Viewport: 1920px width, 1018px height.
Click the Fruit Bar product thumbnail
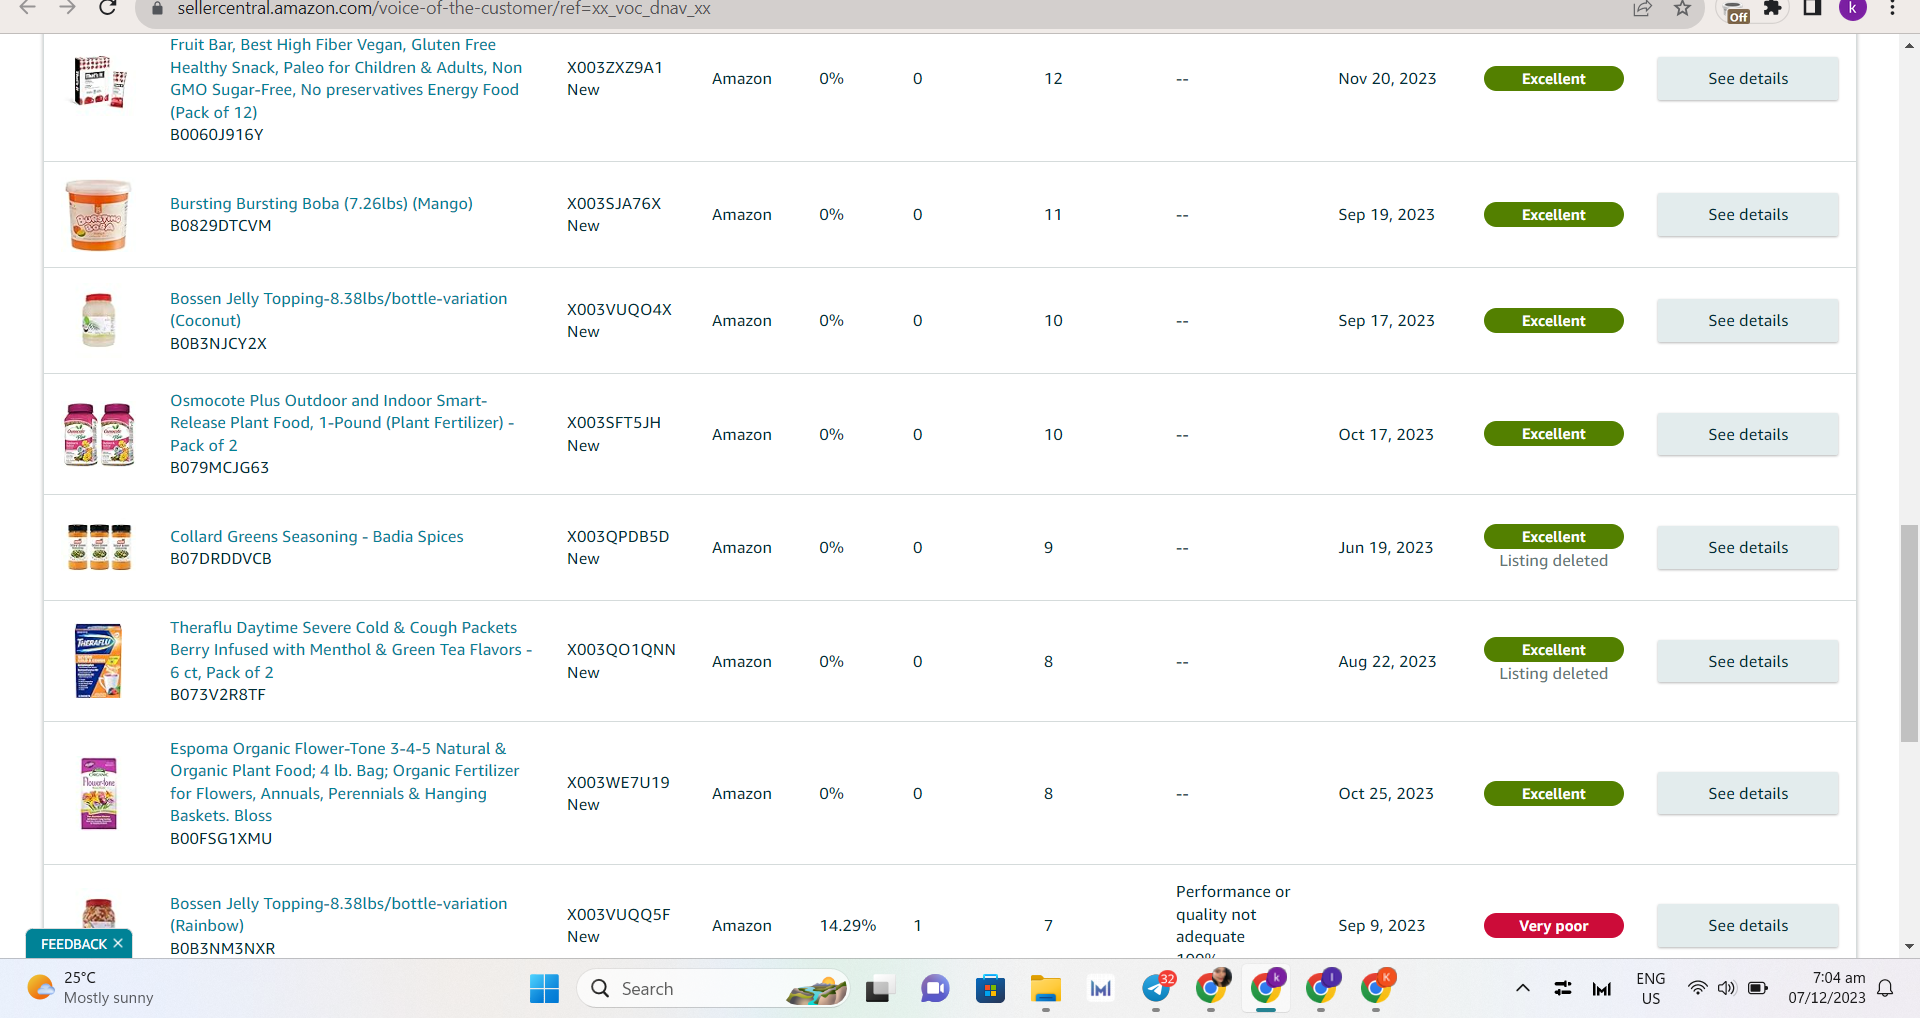99,81
